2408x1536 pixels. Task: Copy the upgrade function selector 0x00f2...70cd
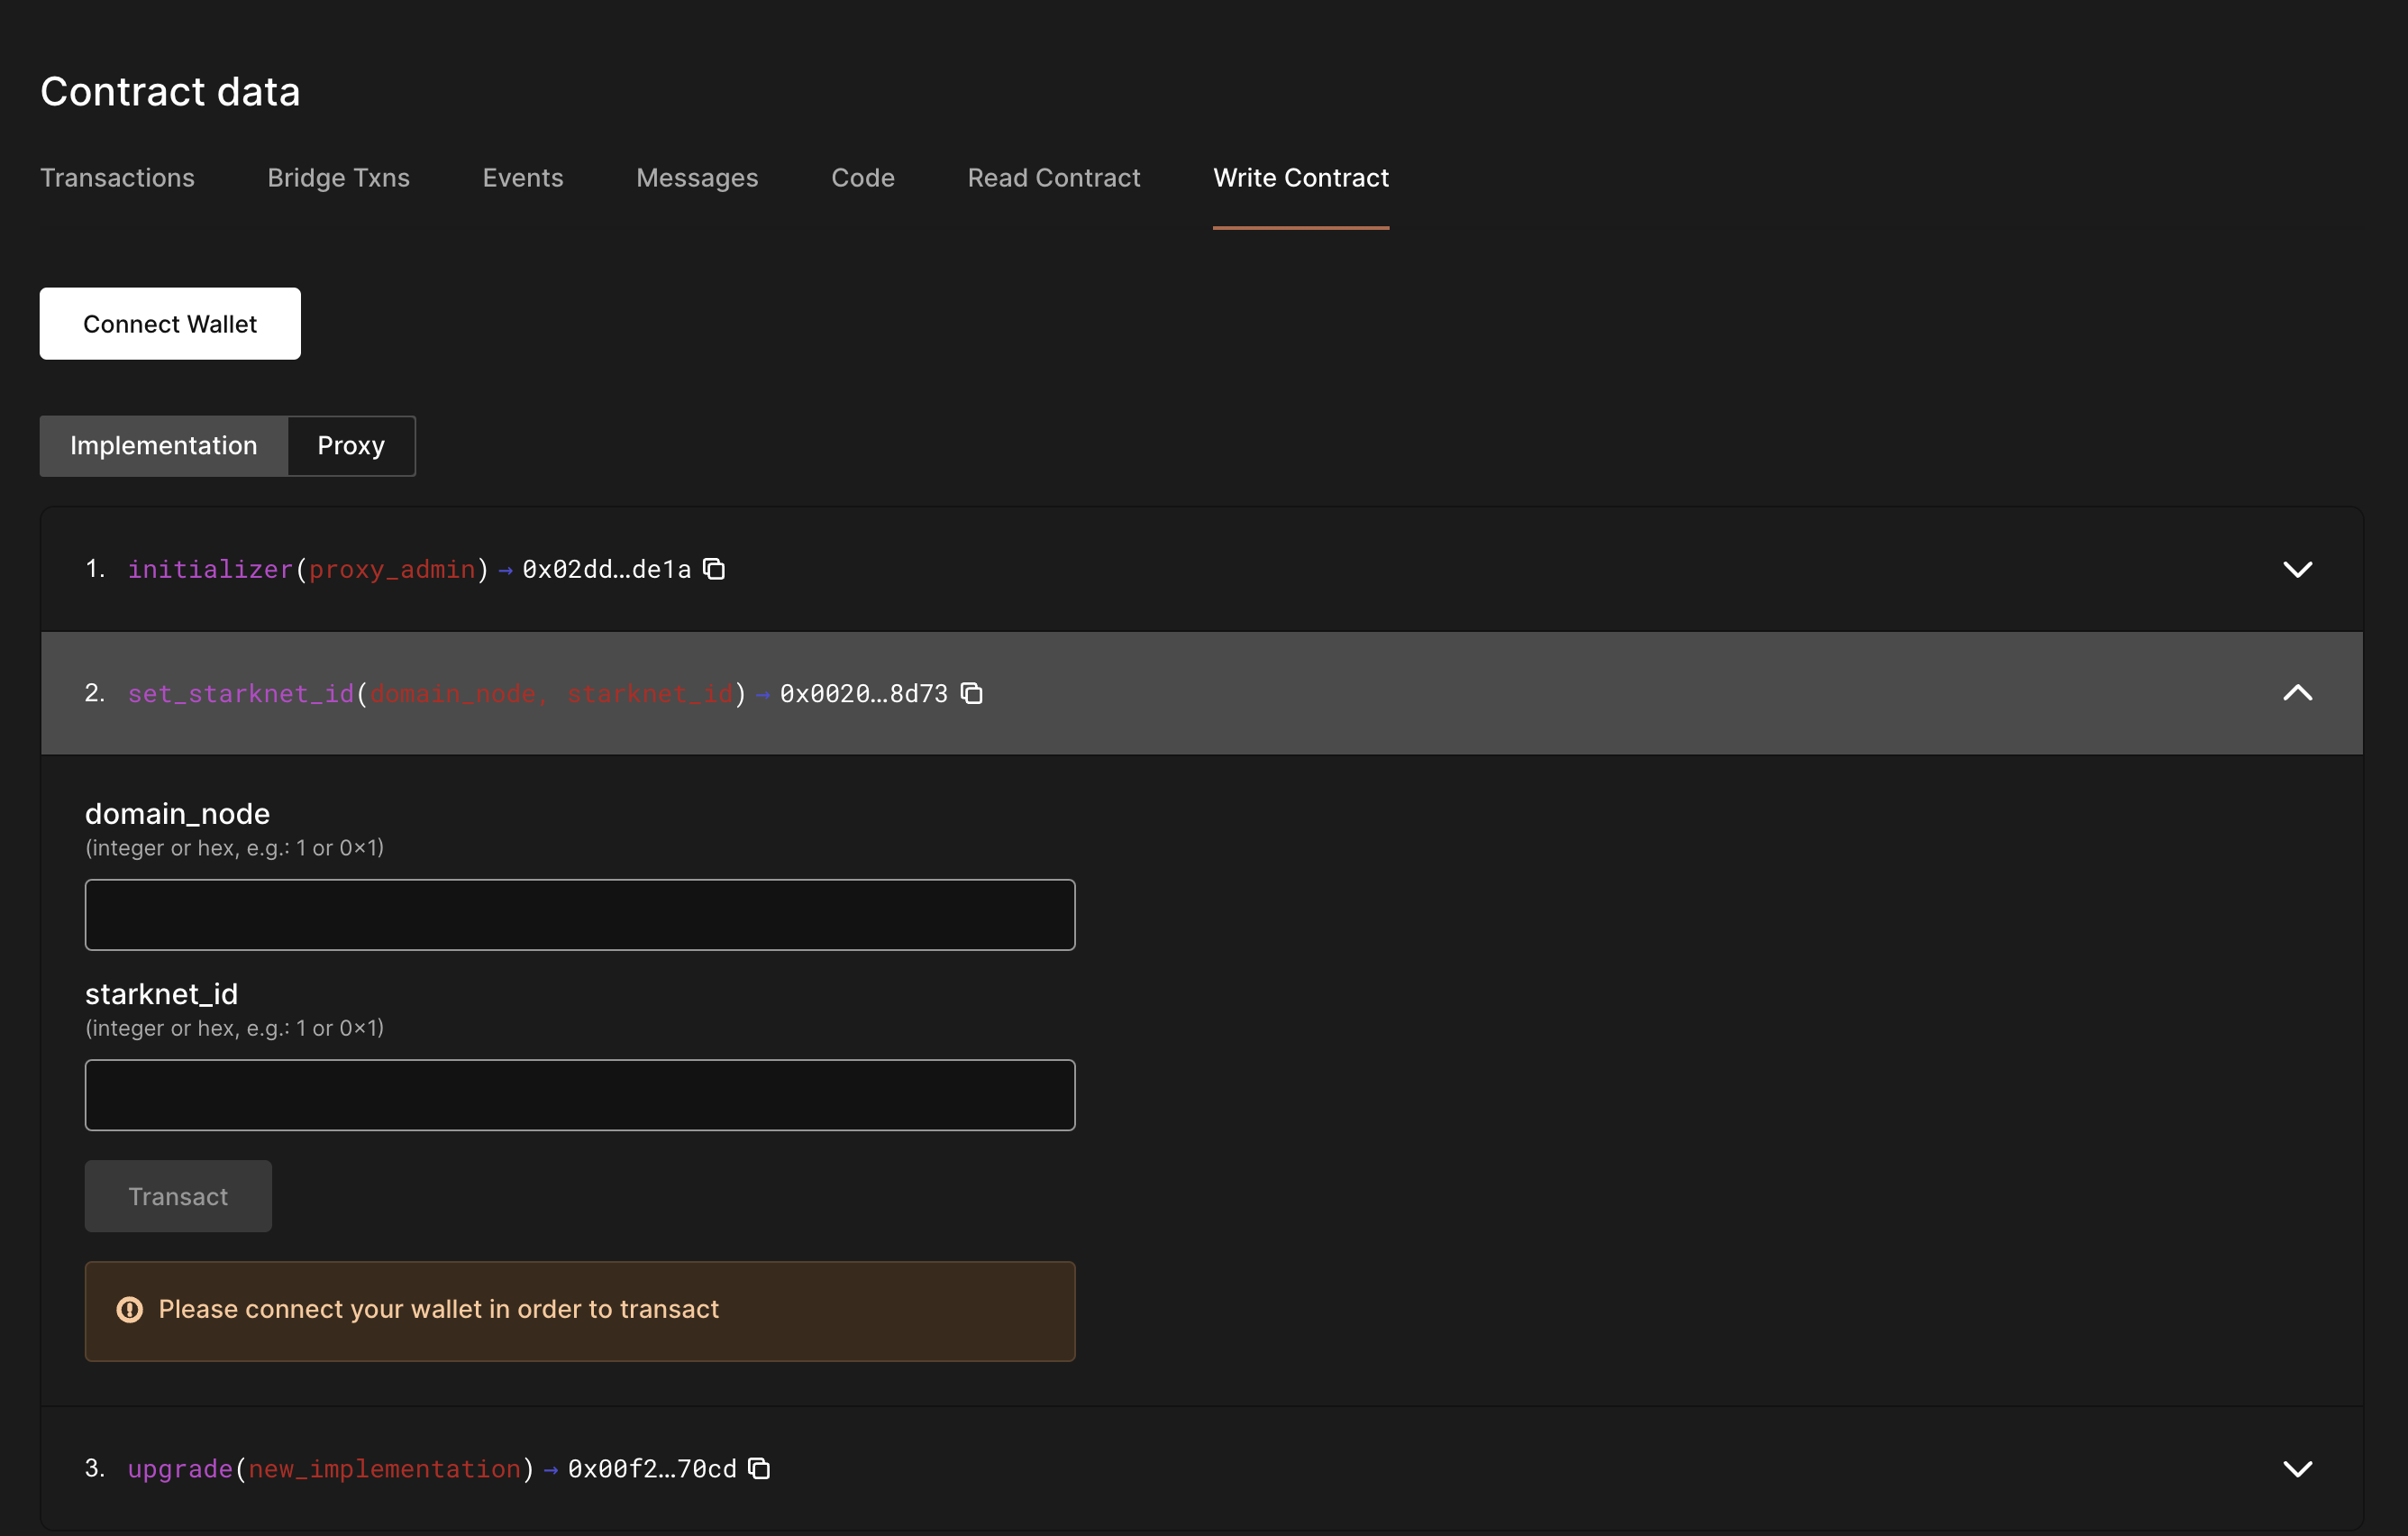[759, 1468]
